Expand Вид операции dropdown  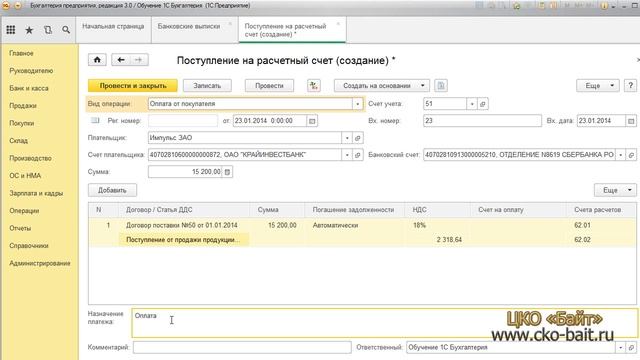358,104
